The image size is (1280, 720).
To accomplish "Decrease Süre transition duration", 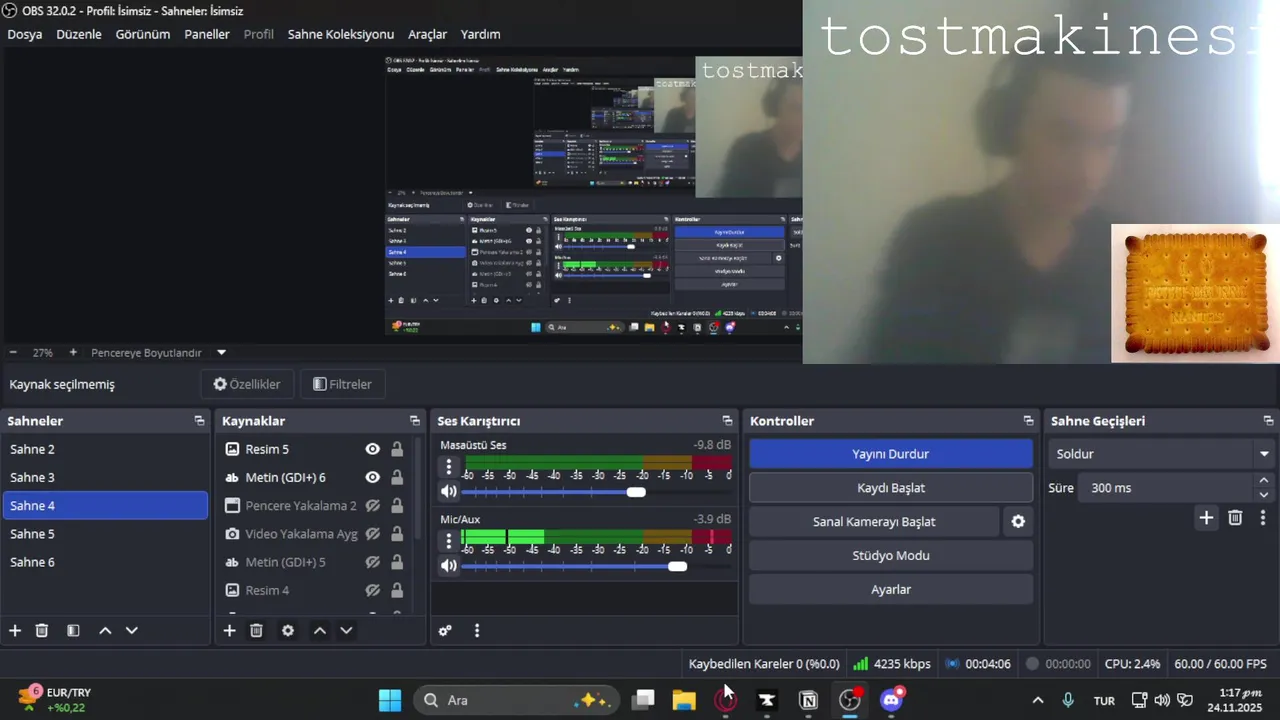I will coord(1264,495).
